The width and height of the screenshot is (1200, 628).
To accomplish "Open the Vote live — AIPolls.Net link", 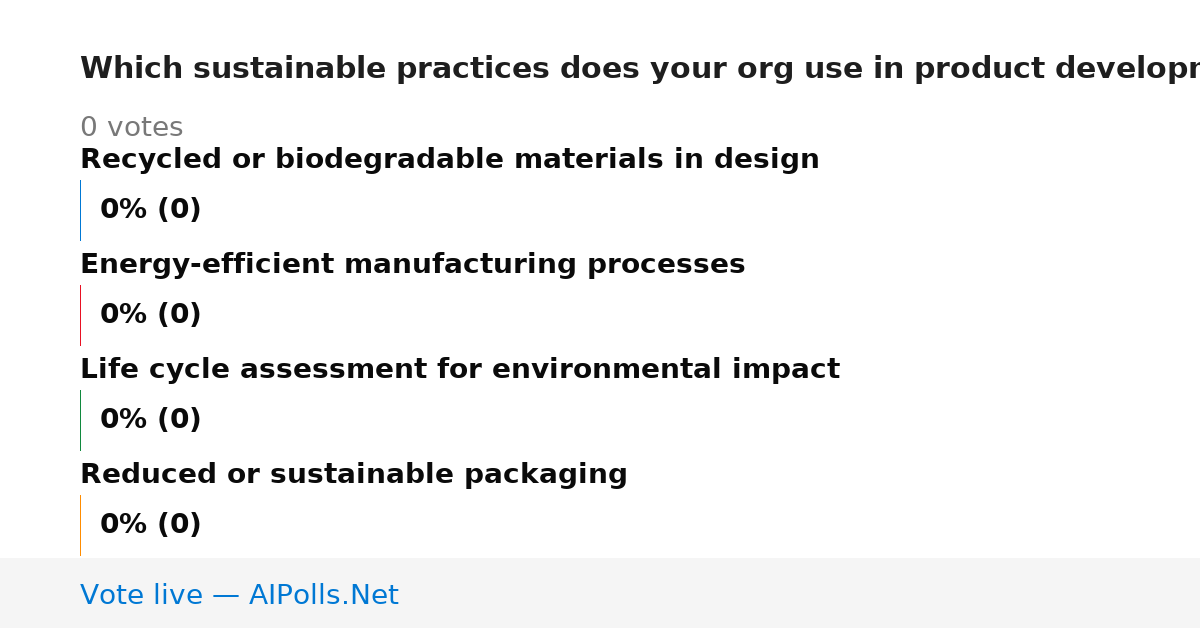I will coord(239,596).
